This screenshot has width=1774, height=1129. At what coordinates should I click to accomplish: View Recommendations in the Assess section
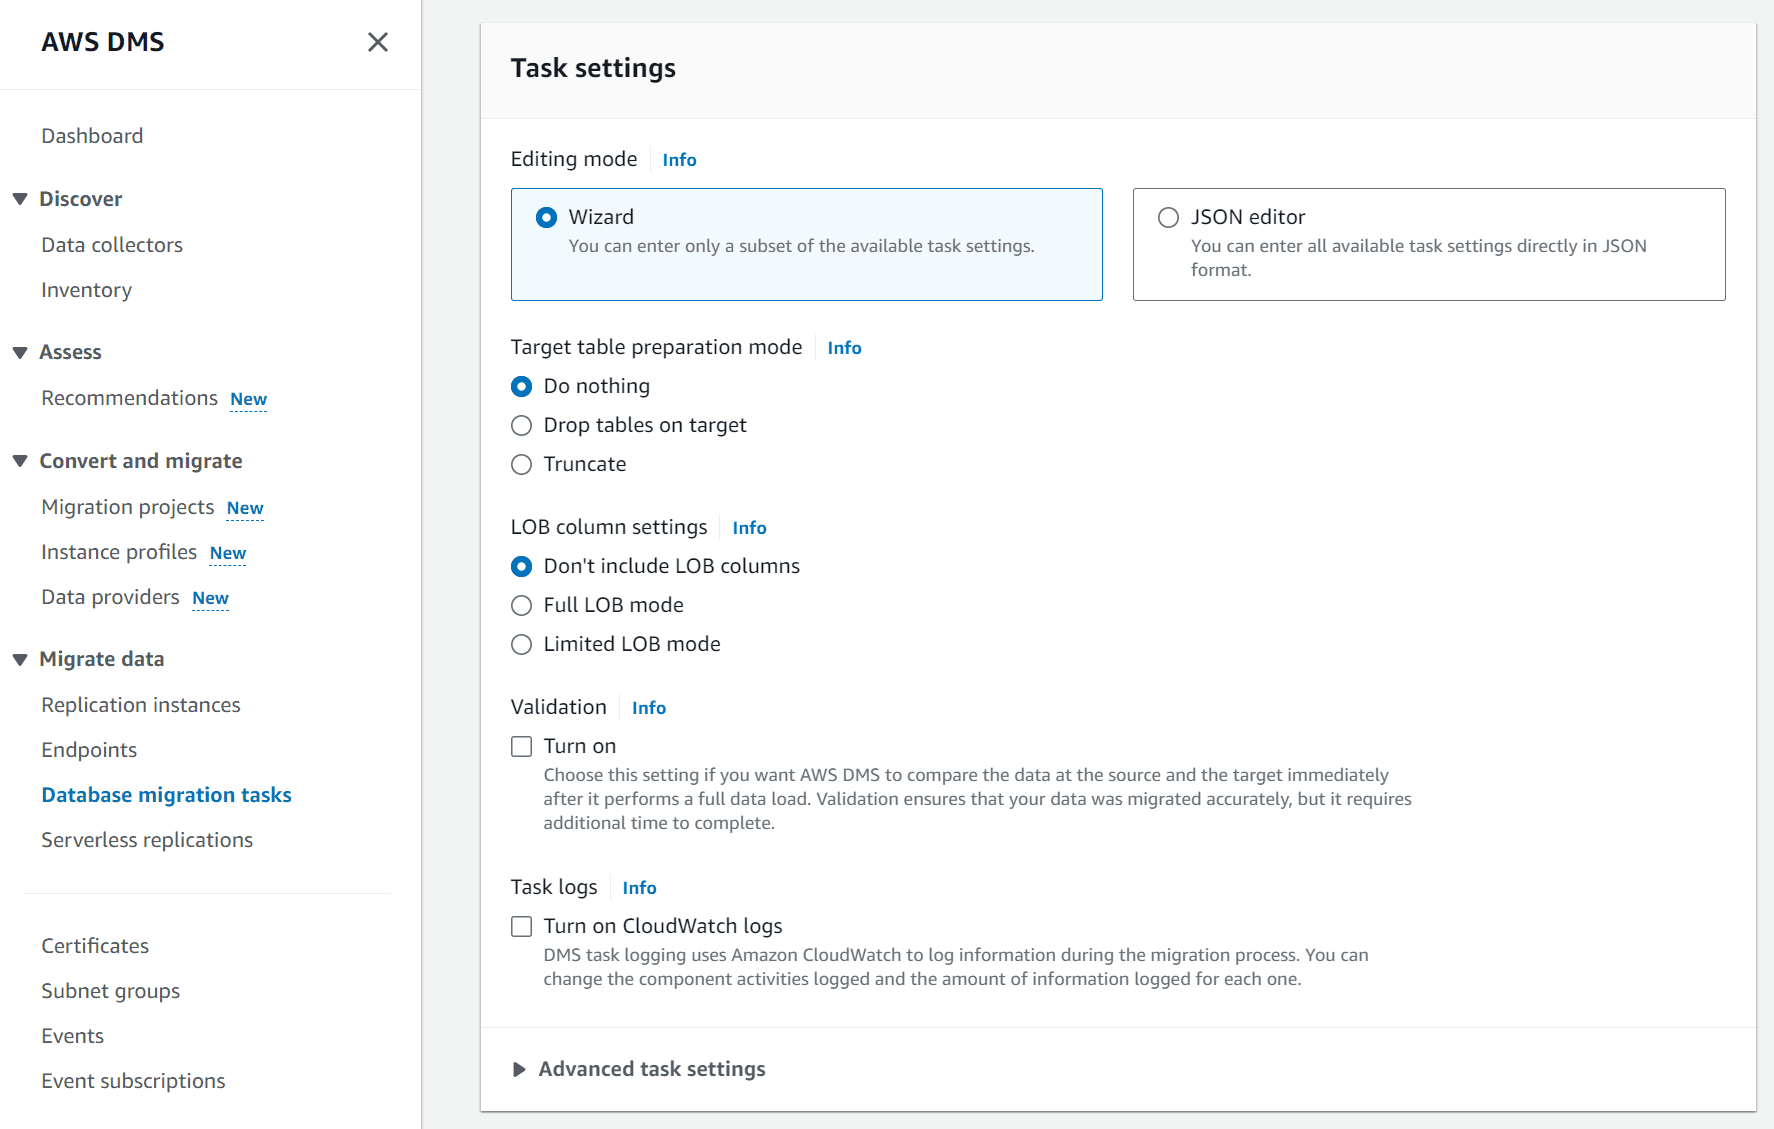(x=129, y=397)
